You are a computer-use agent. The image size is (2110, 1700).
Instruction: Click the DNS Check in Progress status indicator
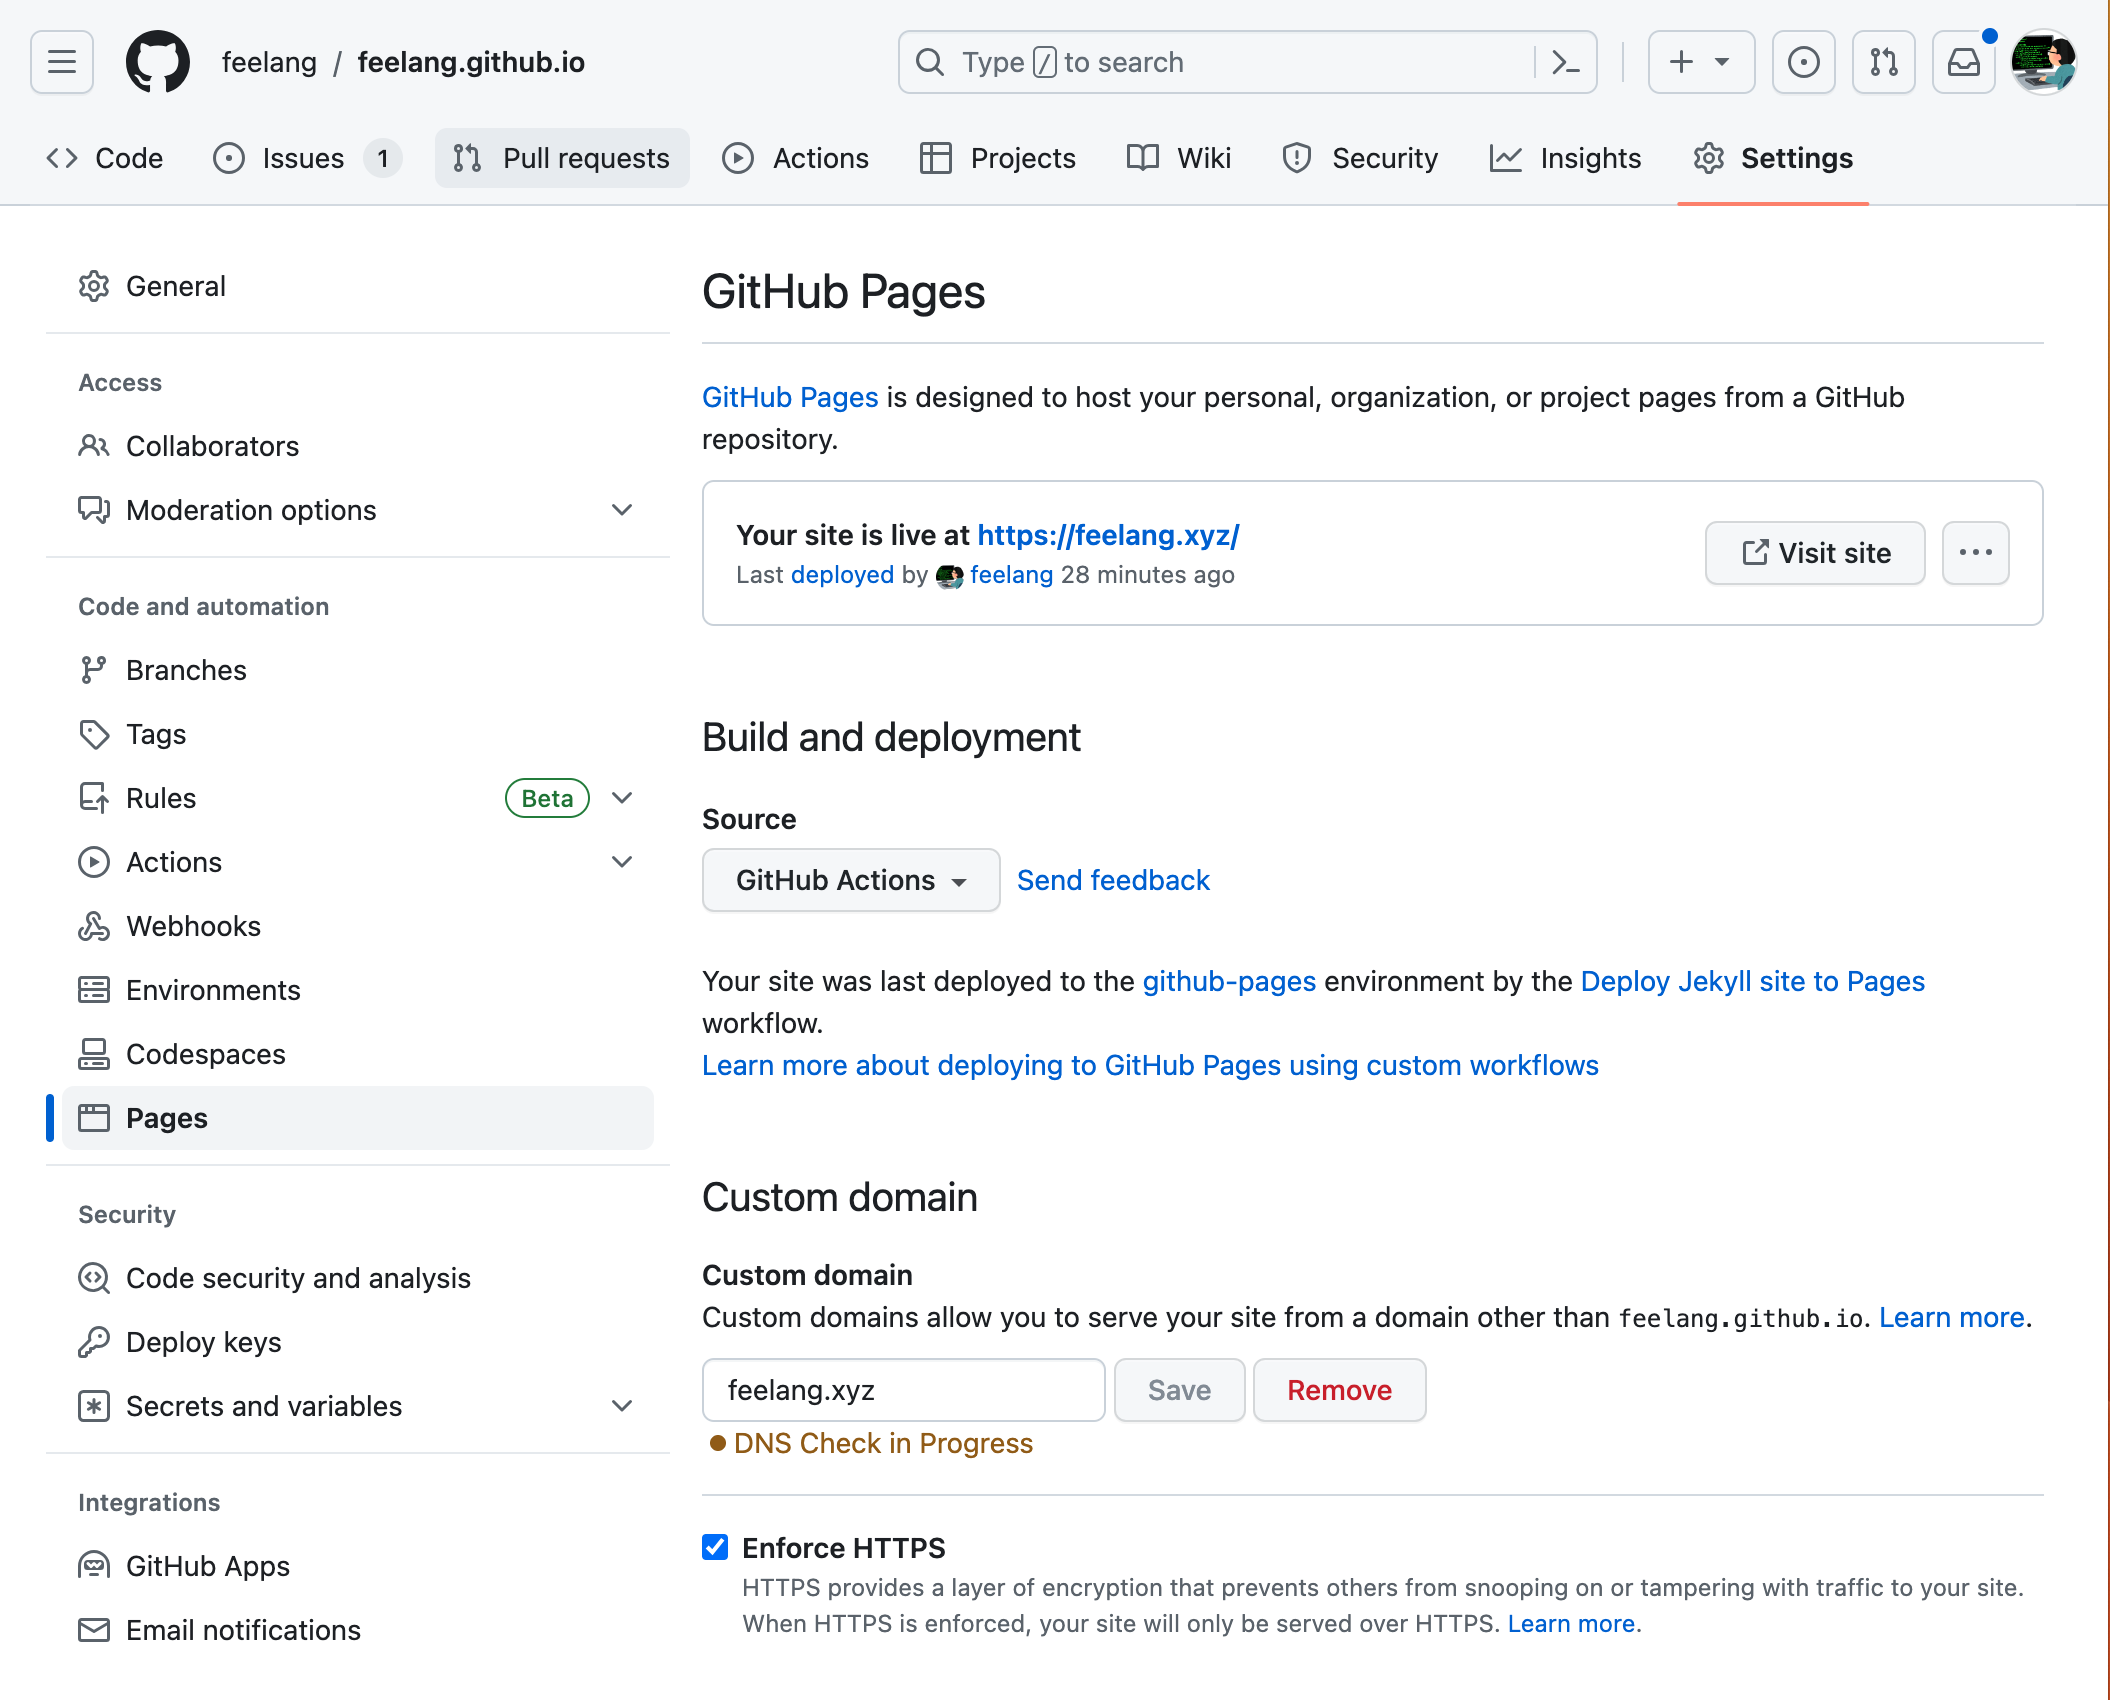click(x=882, y=1443)
